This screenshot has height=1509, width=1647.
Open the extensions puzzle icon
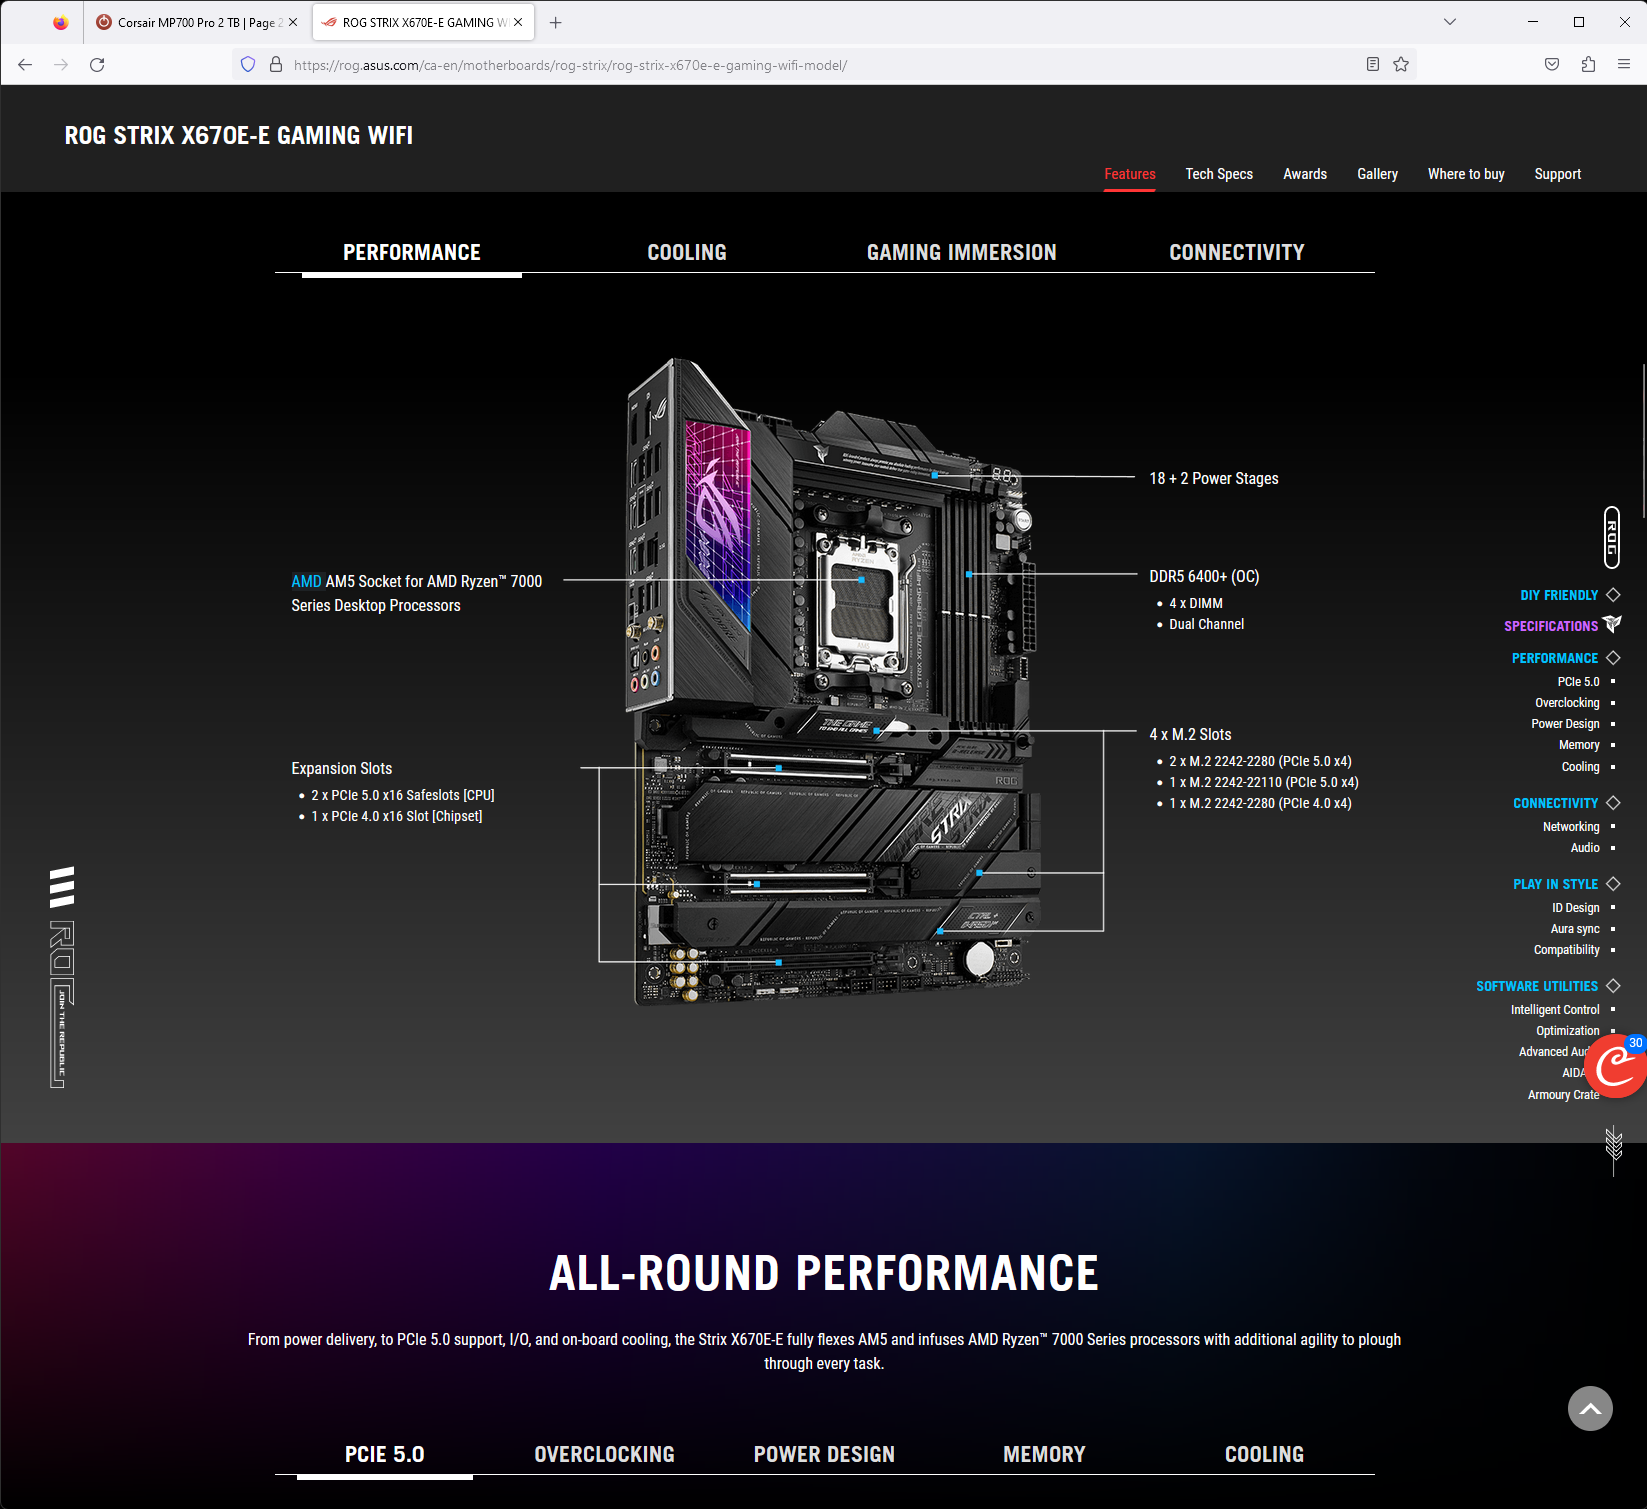coord(1588,65)
